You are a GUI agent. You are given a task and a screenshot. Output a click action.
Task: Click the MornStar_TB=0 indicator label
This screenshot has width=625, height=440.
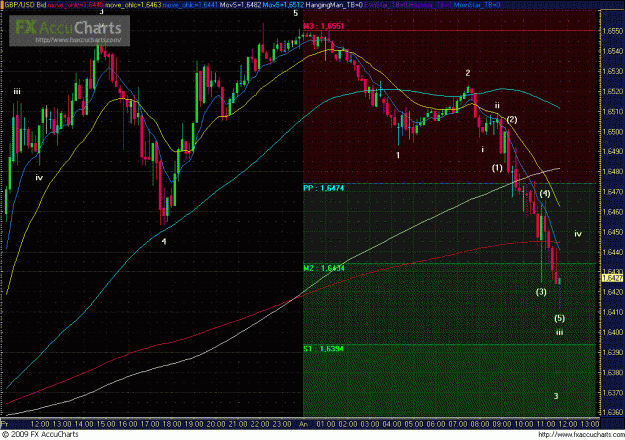tap(477, 5)
